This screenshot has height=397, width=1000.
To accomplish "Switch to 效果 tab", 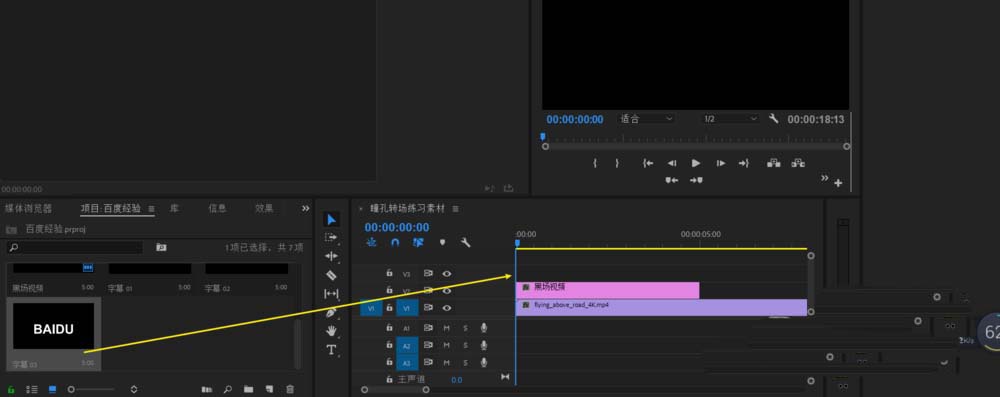I will (264, 209).
